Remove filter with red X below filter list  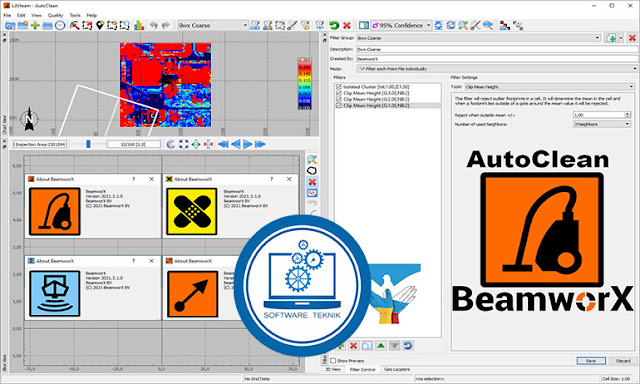(x=353, y=346)
